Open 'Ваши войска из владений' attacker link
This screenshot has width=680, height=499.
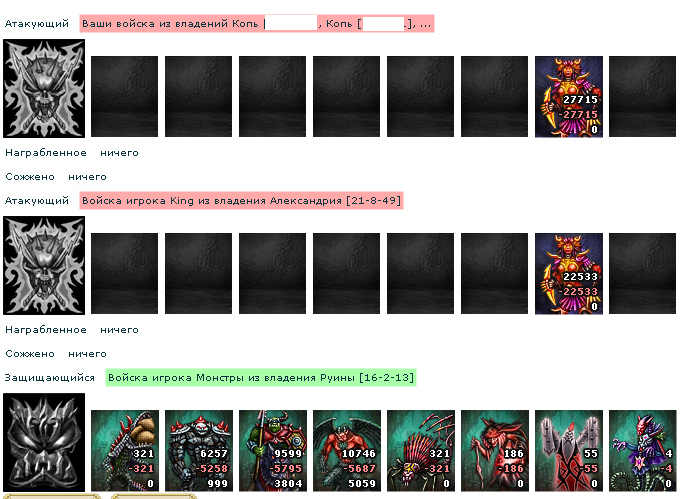[257, 23]
